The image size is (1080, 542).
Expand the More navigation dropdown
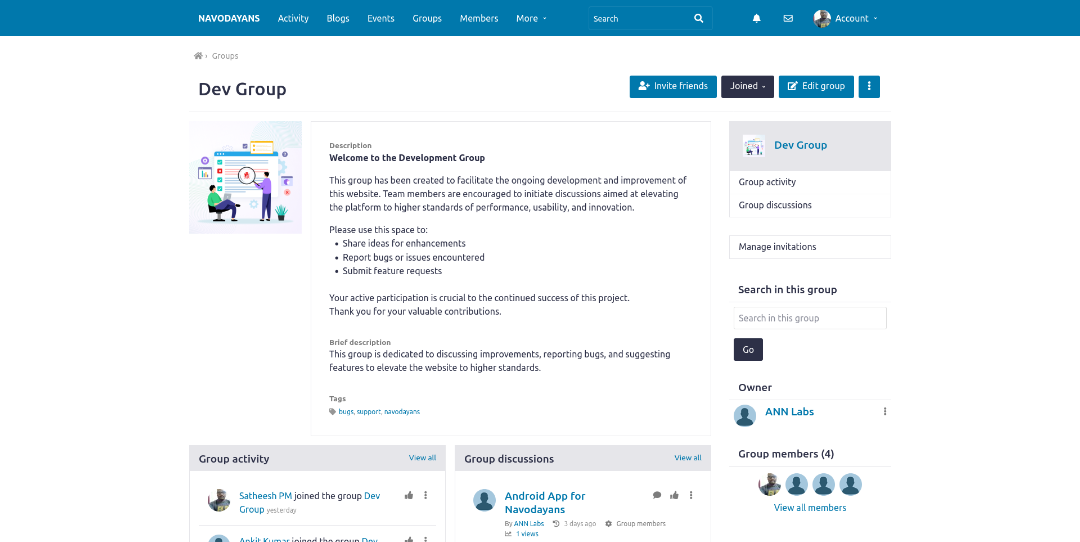coord(531,18)
